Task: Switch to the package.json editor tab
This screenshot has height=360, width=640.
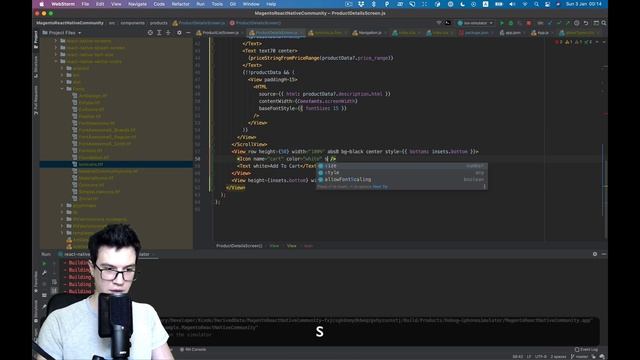Action: point(473,33)
